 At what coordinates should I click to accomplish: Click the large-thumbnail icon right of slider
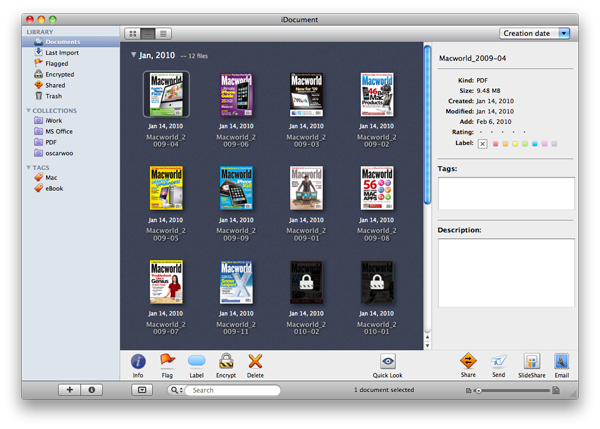point(556,390)
